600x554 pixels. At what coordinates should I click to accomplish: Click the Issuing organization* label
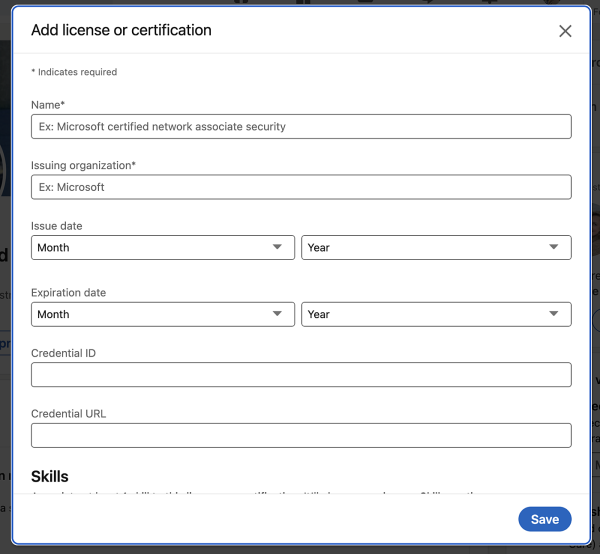click(x=83, y=165)
